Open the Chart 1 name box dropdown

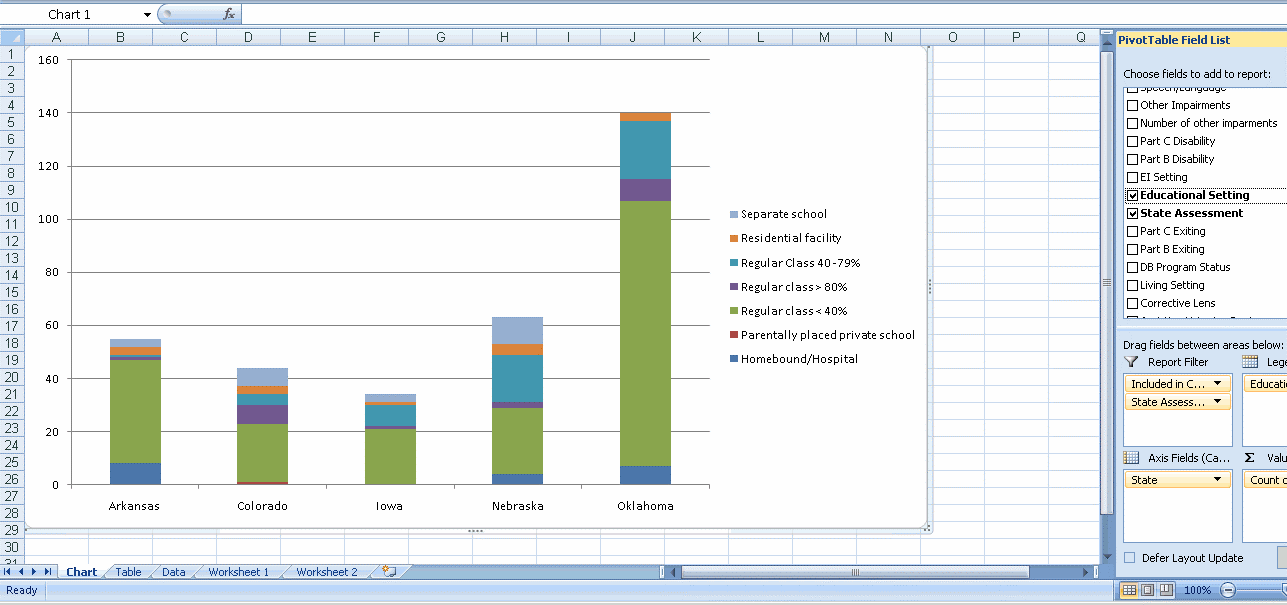coord(147,14)
